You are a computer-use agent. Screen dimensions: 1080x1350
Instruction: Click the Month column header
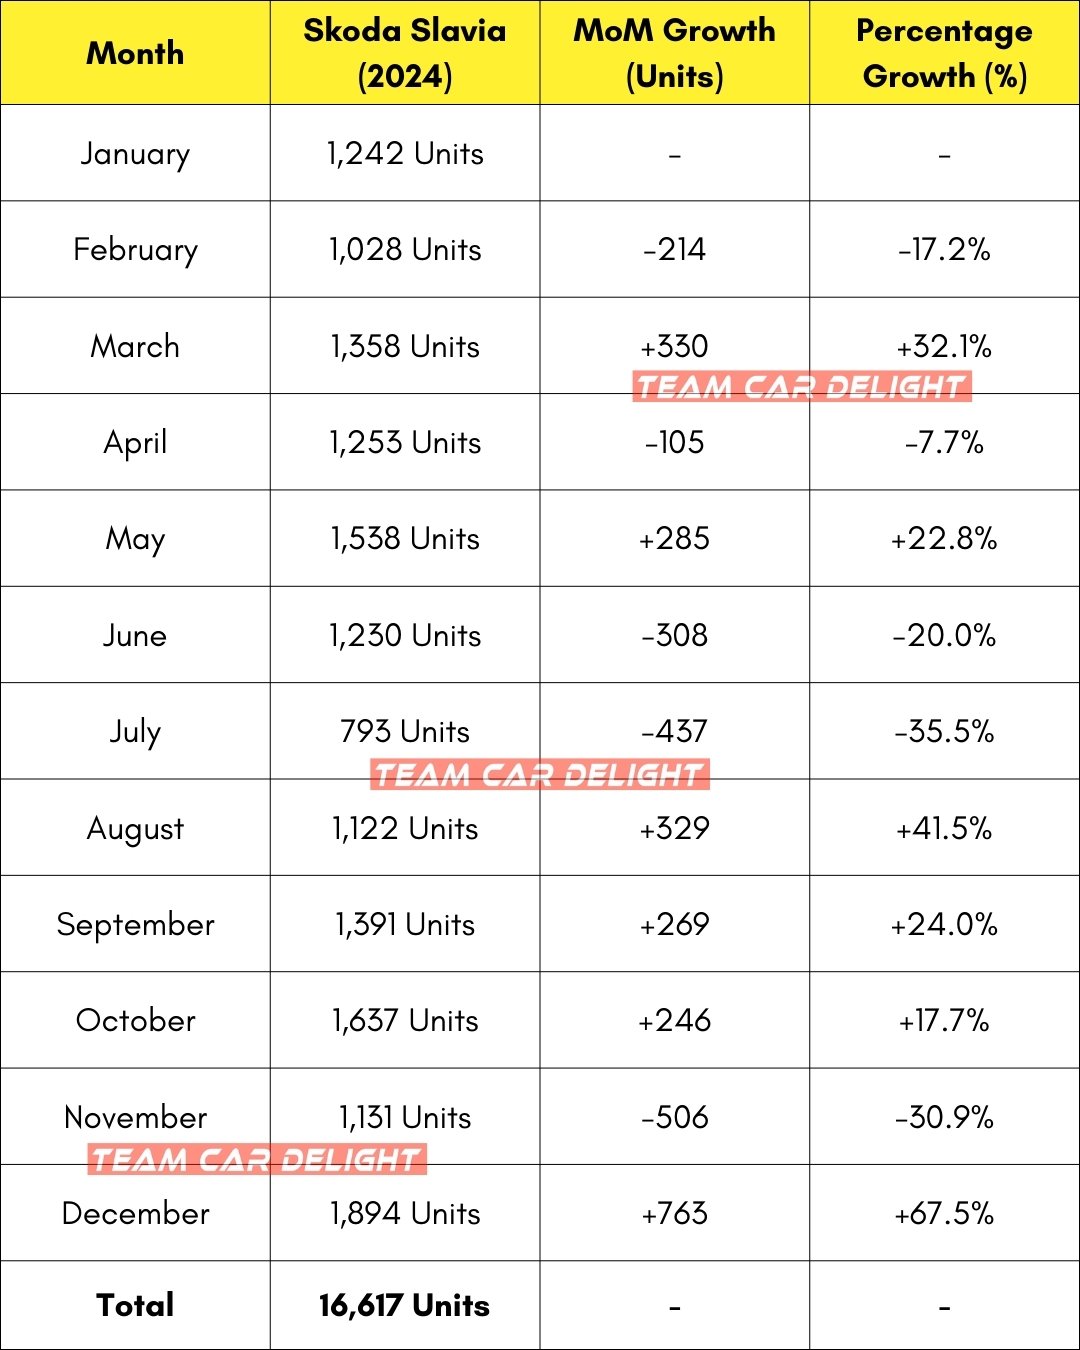[135, 53]
